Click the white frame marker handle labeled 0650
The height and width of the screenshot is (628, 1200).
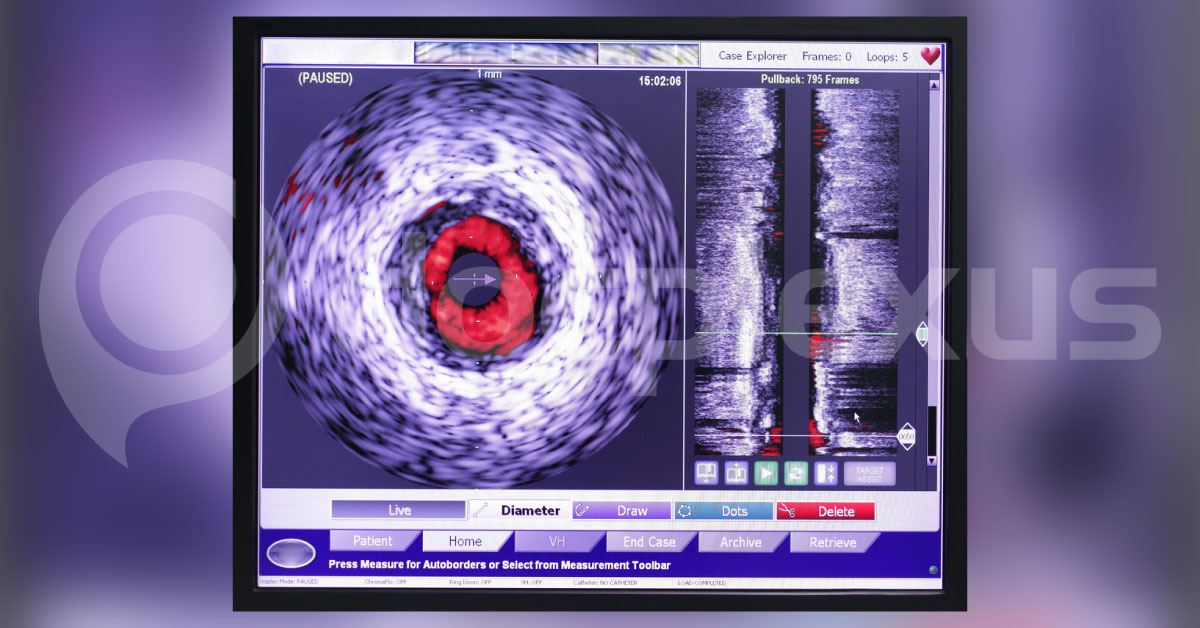pyautogui.click(x=906, y=436)
